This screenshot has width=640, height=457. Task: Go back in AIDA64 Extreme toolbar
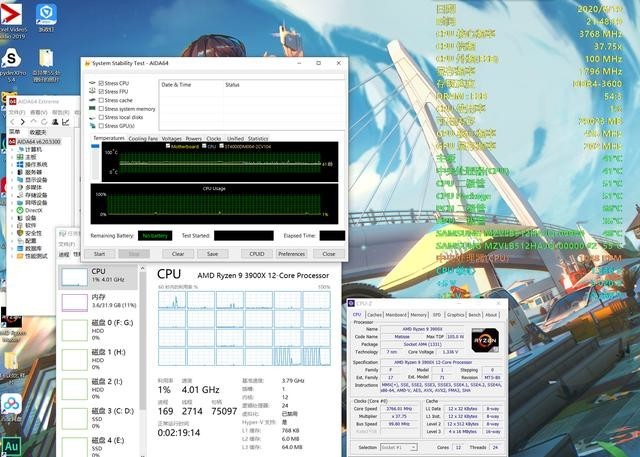point(13,122)
